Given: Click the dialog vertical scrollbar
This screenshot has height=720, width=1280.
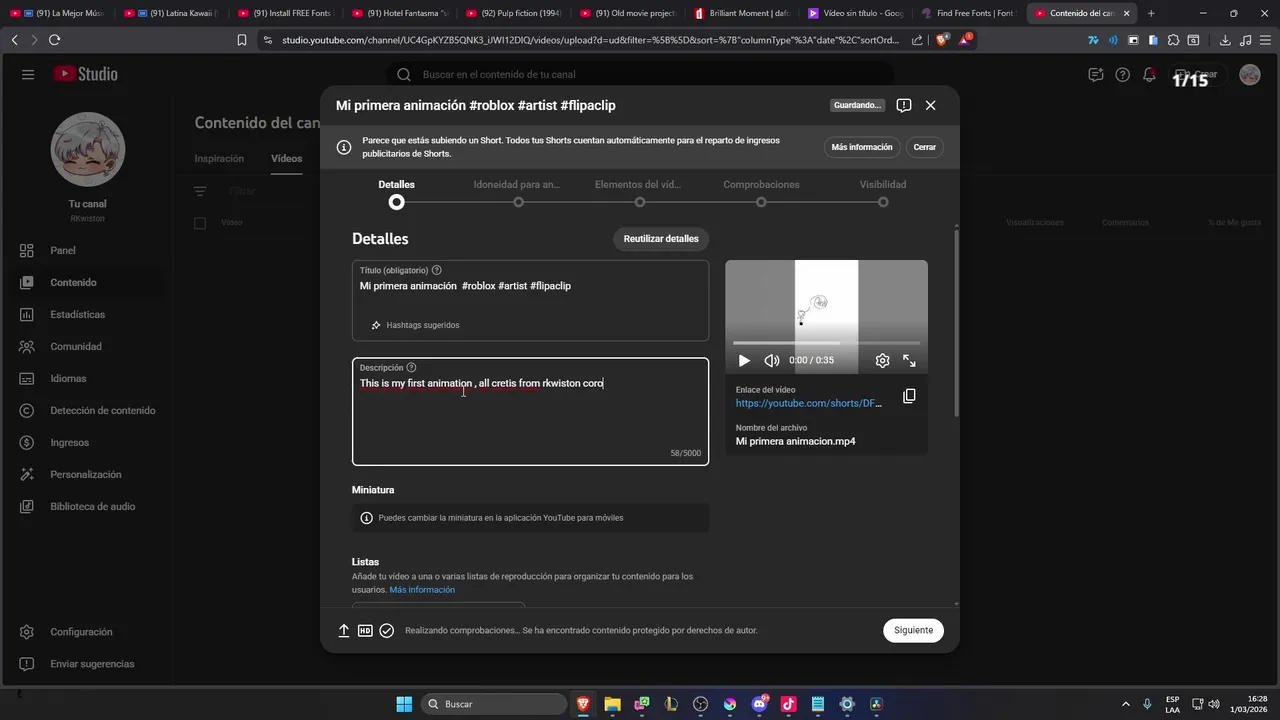Looking at the screenshot, I should pyautogui.click(x=956, y=325).
